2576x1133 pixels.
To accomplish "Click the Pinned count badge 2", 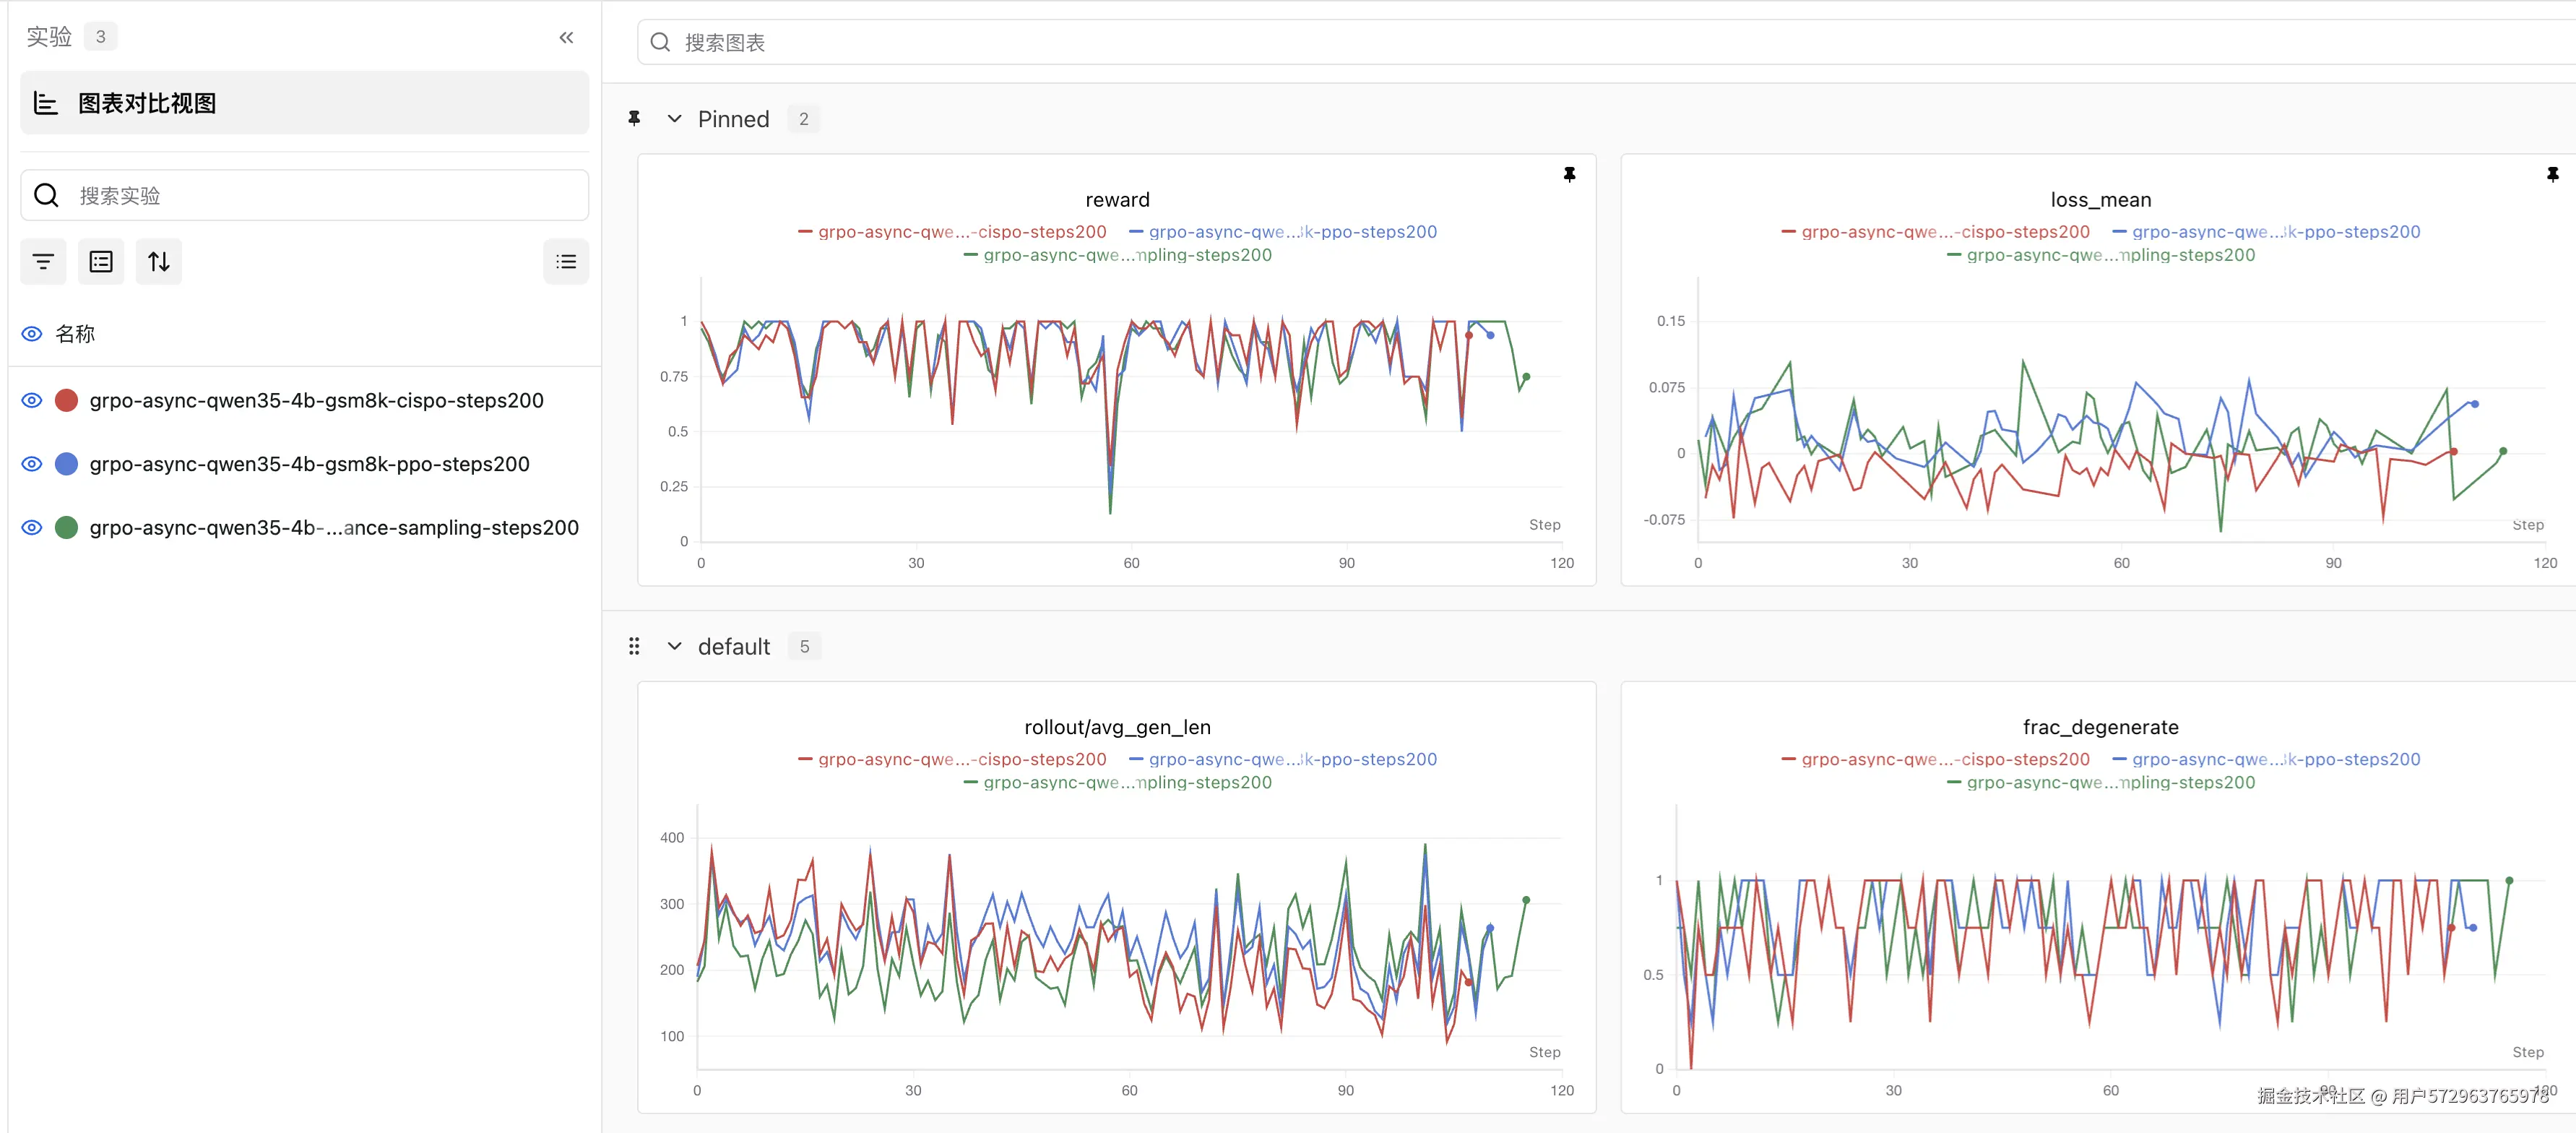I will pyautogui.click(x=803, y=119).
